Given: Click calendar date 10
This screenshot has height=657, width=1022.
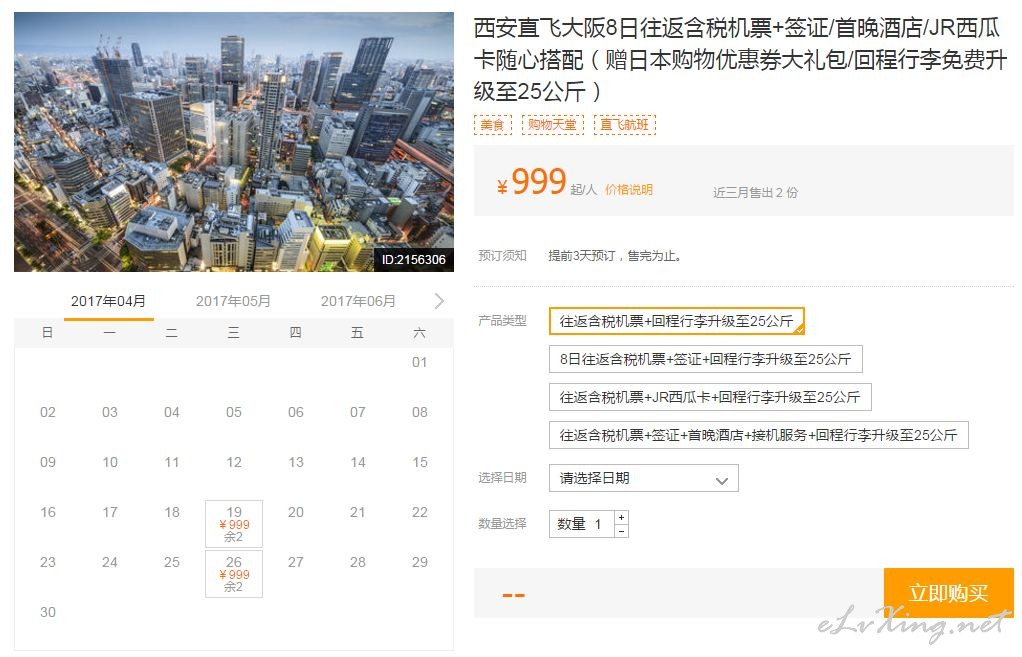Looking at the screenshot, I should [110, 463].
